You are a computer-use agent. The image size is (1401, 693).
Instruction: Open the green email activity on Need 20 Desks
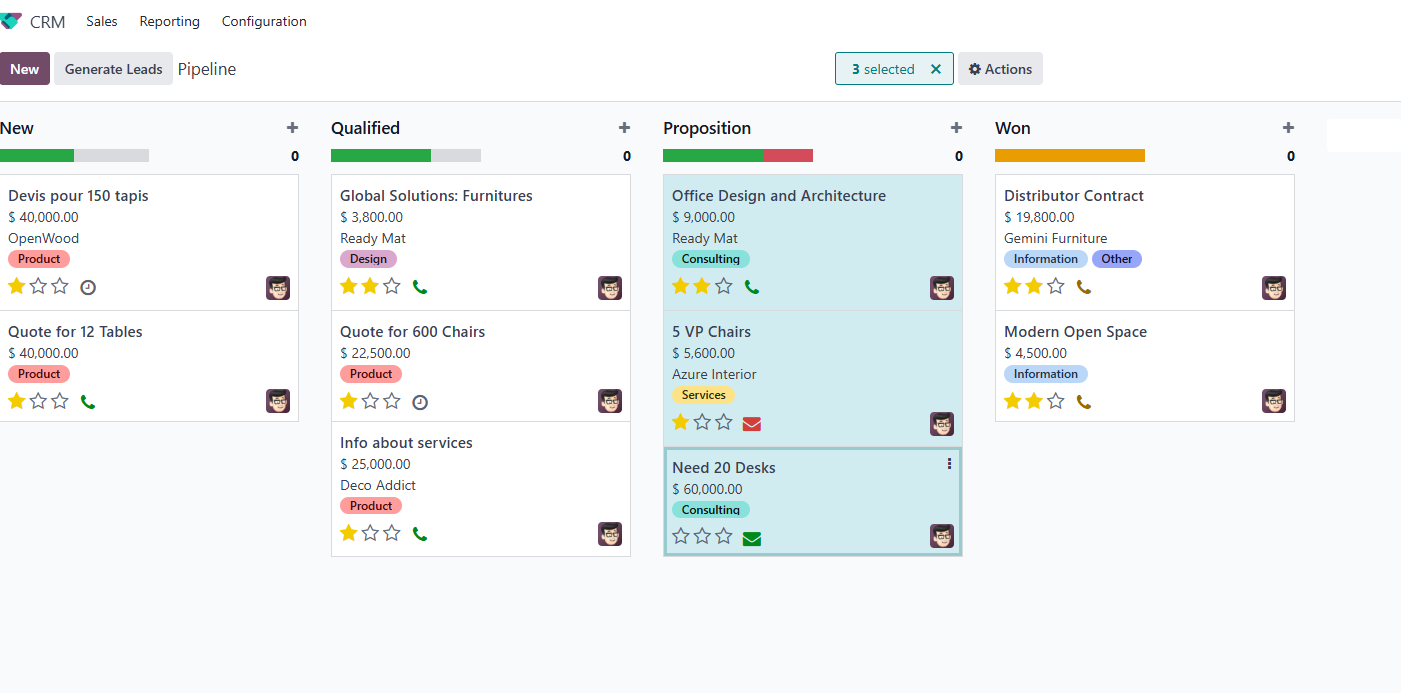pos(752,538)
